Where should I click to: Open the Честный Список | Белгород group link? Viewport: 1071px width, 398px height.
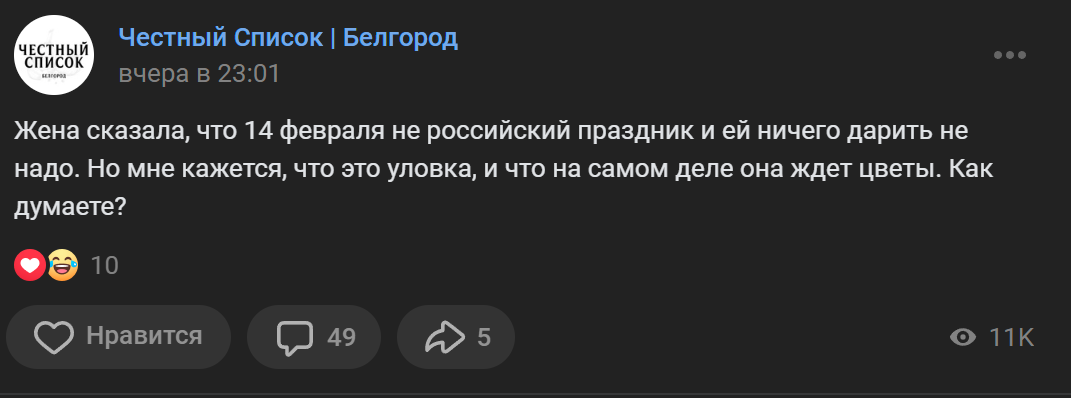click(x=288, y=38)
